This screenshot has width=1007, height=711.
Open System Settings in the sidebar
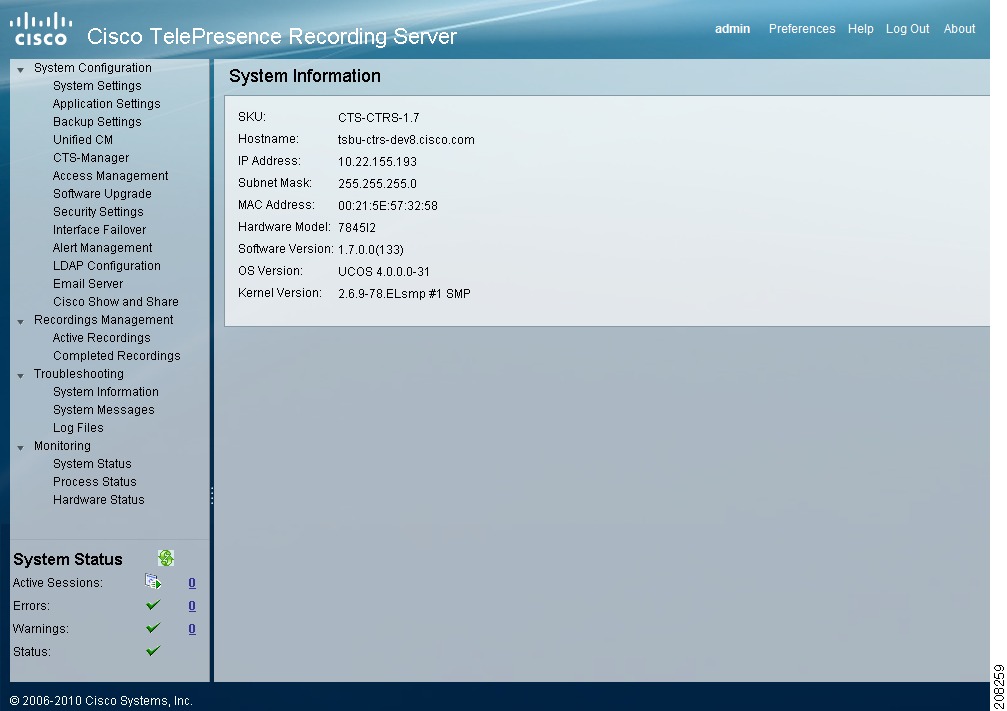[x=97, y=85]
